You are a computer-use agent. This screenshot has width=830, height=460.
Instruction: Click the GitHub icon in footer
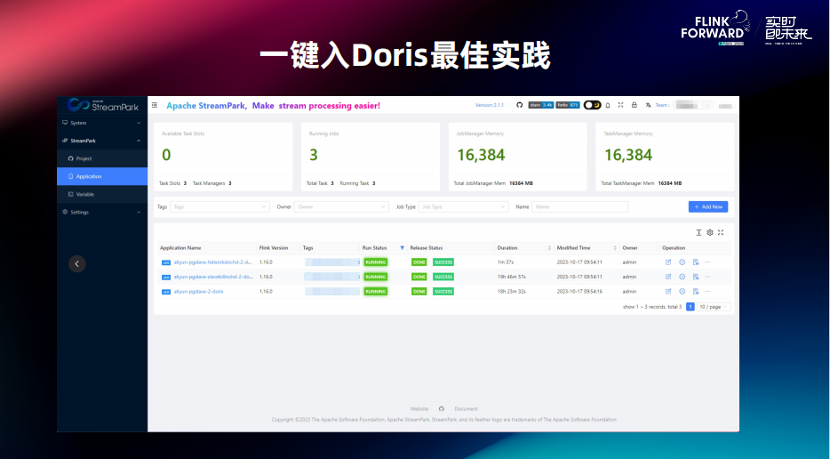[441, 409]
